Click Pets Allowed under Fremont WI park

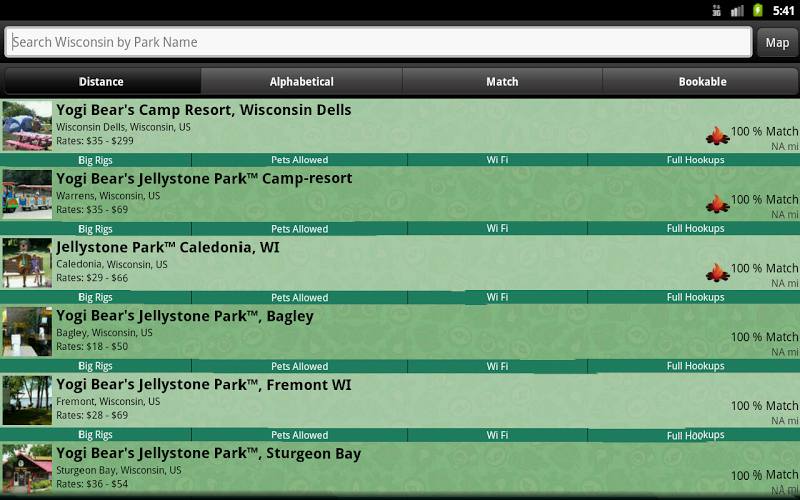point(299,435)
